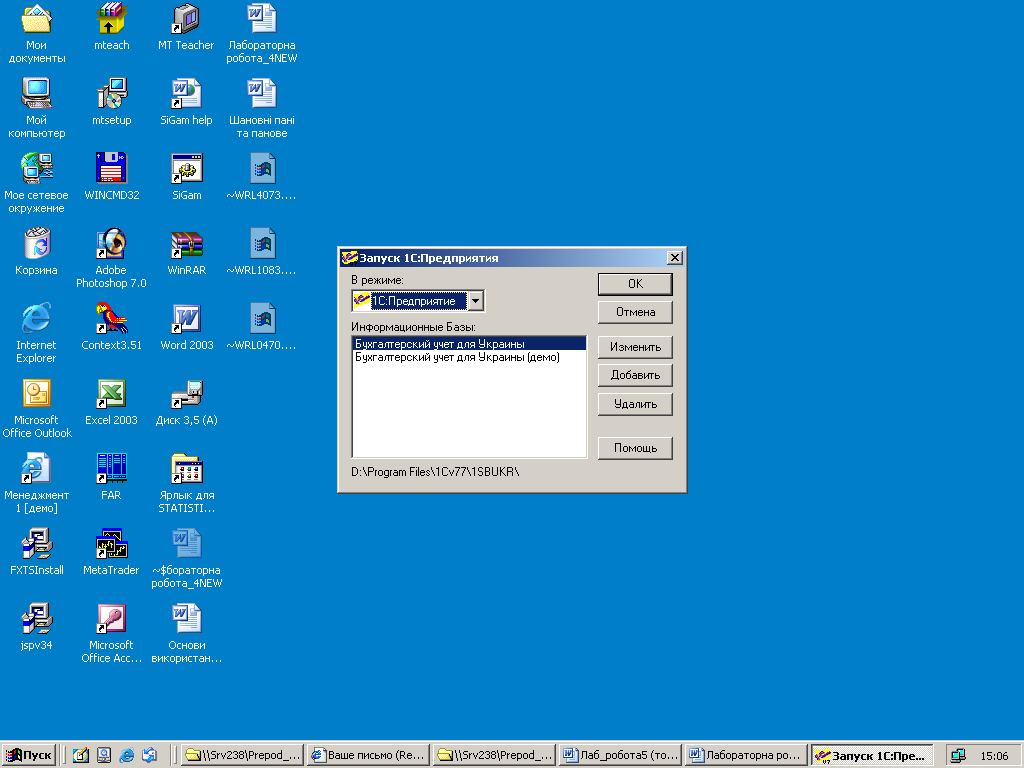The image size is (1024, 768).
Task: Expand the В режиме mode dropdown arrow
Action: pos(476,301)
